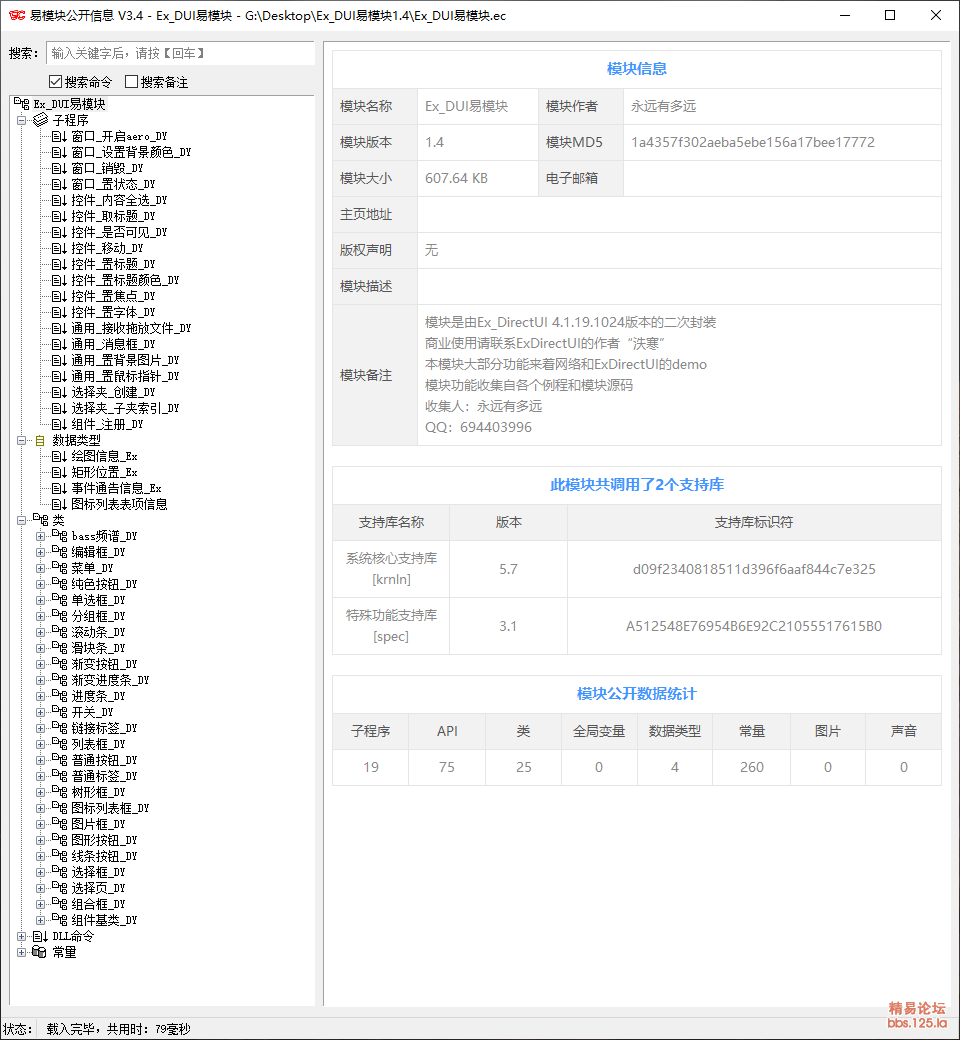The height and width of the screenshot is (1040, 960).
Task: Click the 模块作者 value 永远有多远
Action: 663,106
